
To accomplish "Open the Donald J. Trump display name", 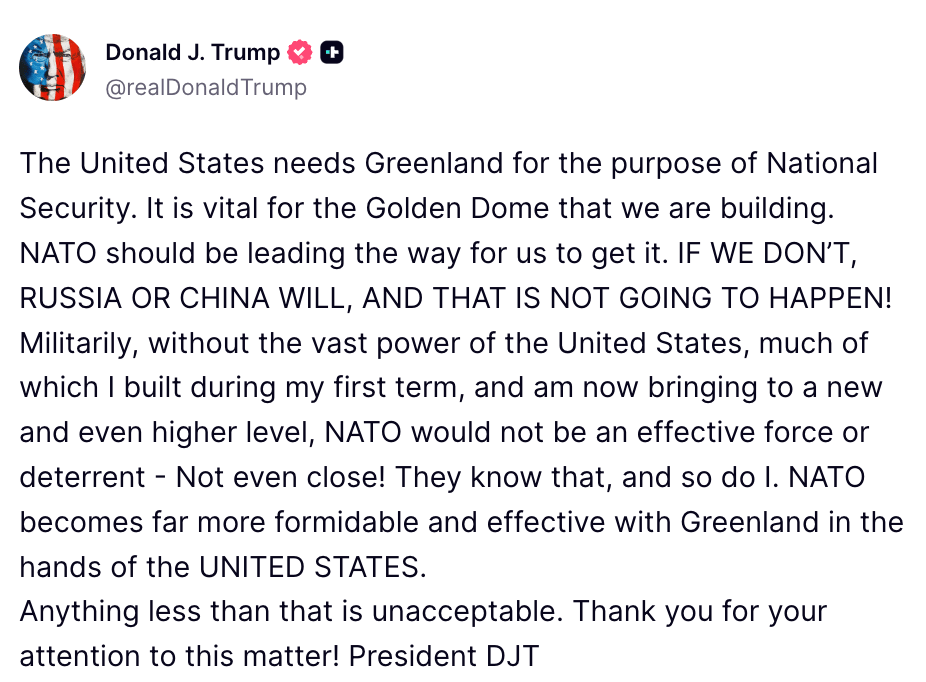I will click(x=193, y=53).
